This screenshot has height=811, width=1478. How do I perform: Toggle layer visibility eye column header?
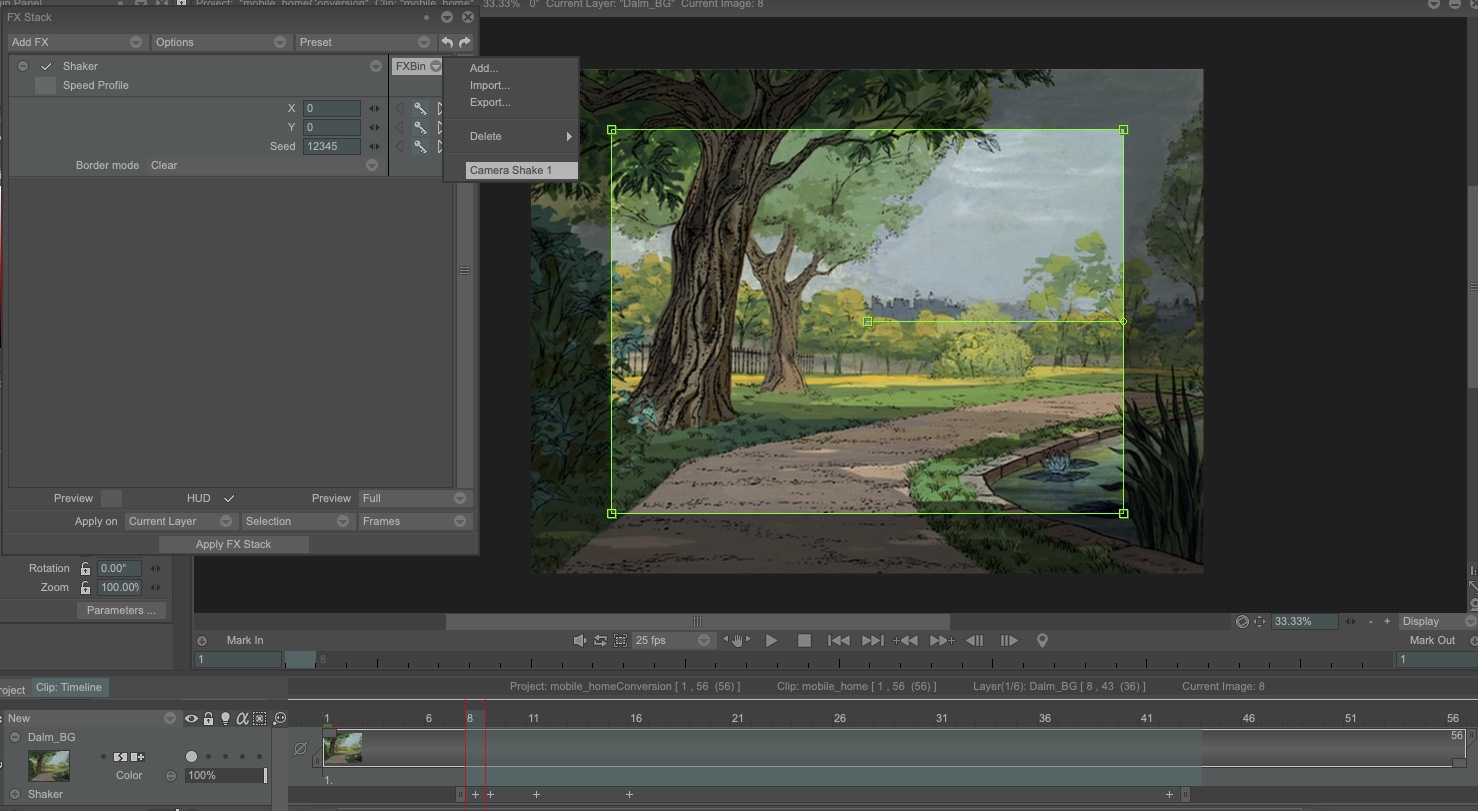tap(191, 718)
